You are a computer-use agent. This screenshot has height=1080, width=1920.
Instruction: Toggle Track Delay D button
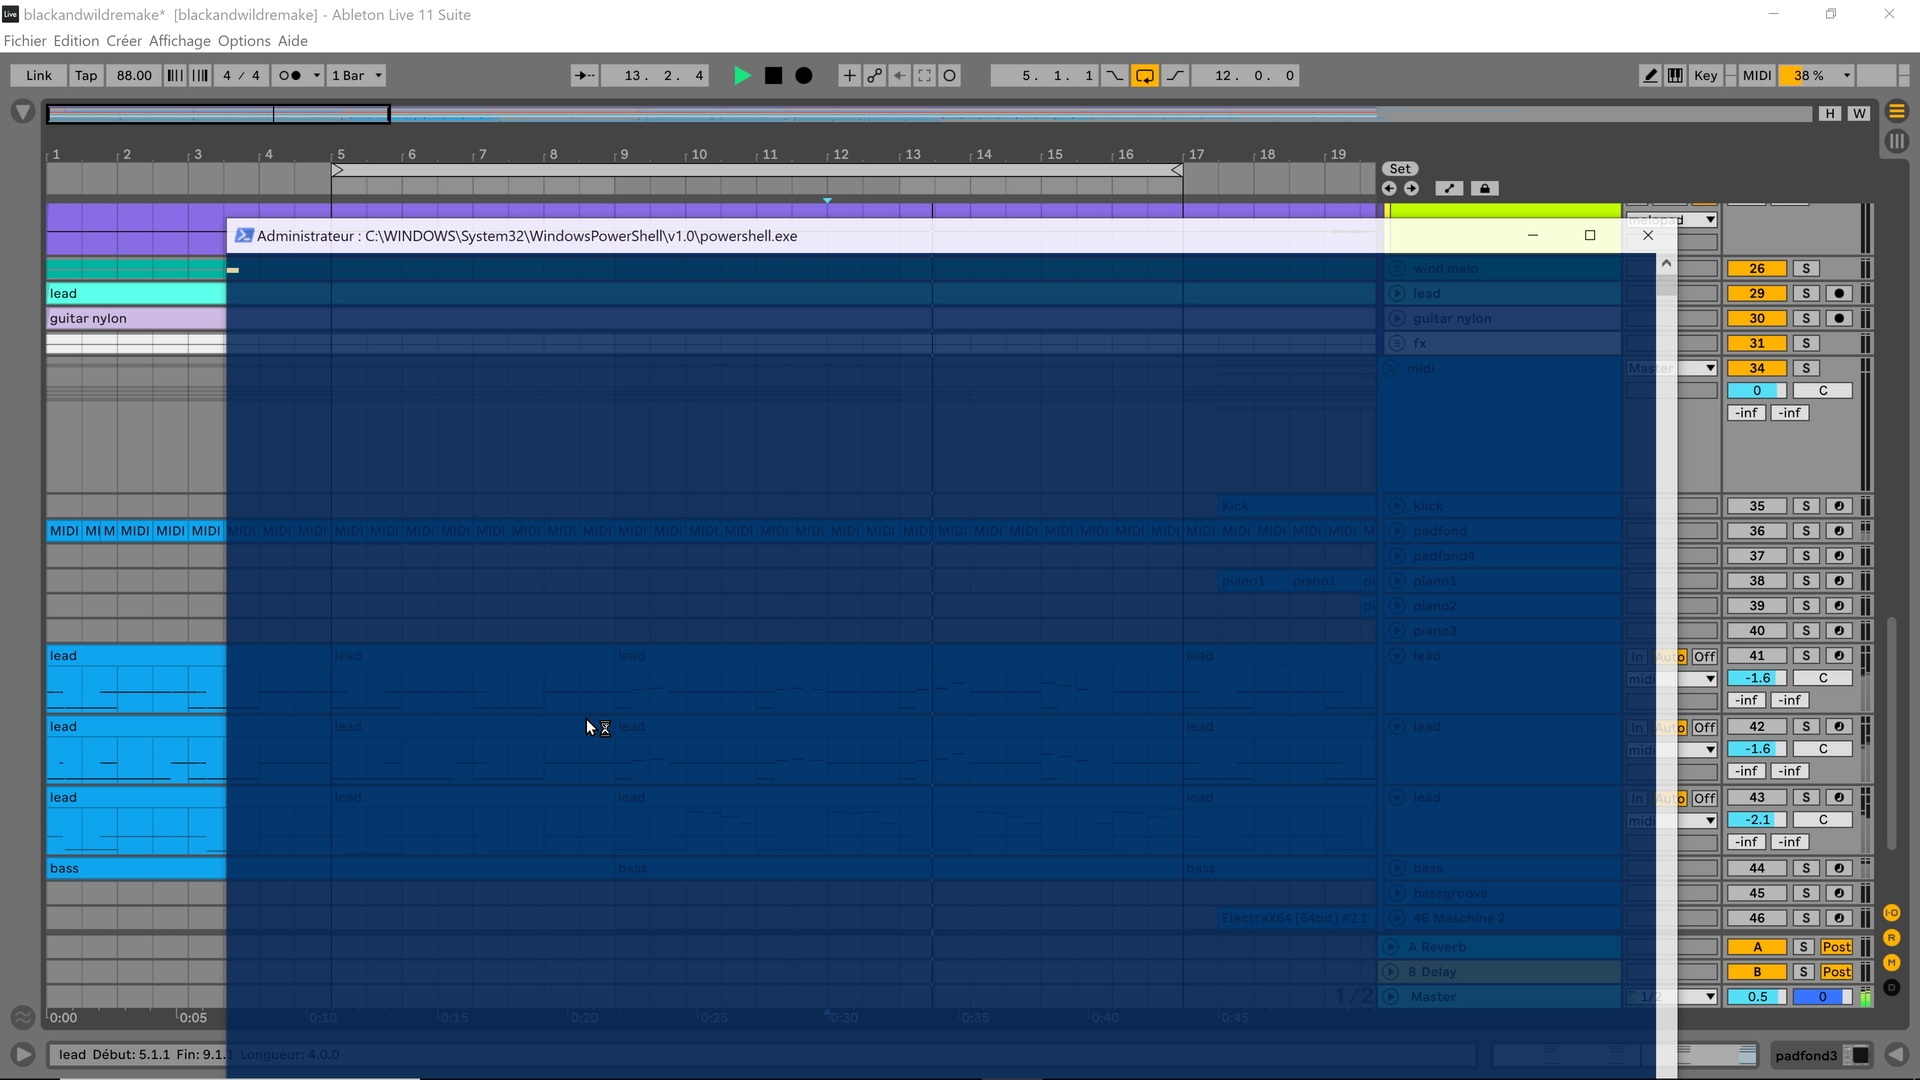(1892, 987)
